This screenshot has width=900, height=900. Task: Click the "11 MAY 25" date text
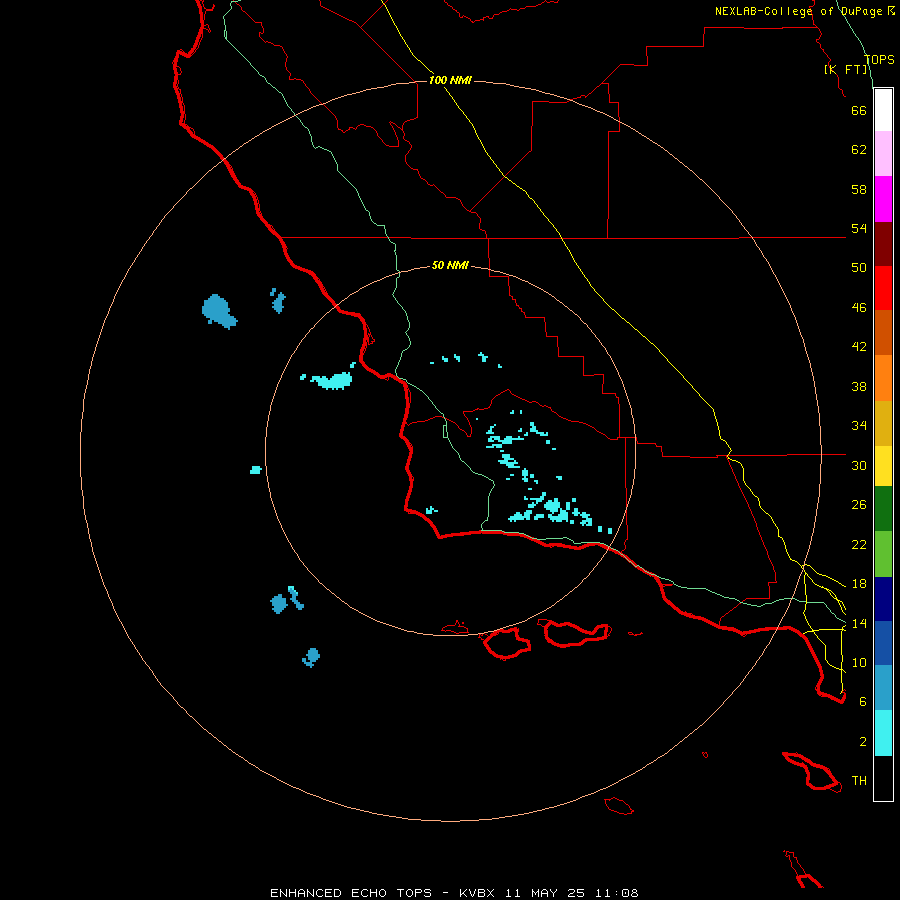tap(545, 893)
